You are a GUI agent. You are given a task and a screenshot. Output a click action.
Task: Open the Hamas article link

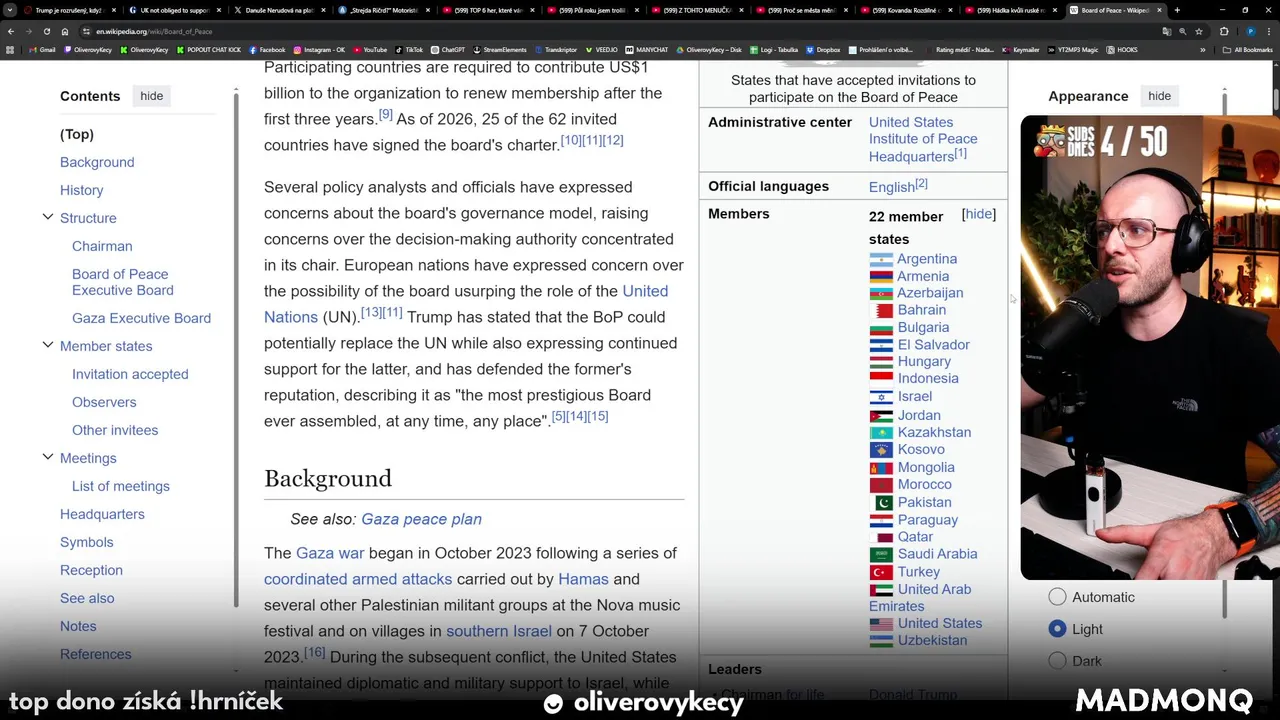pyautogui.click(x=583, y=579)
